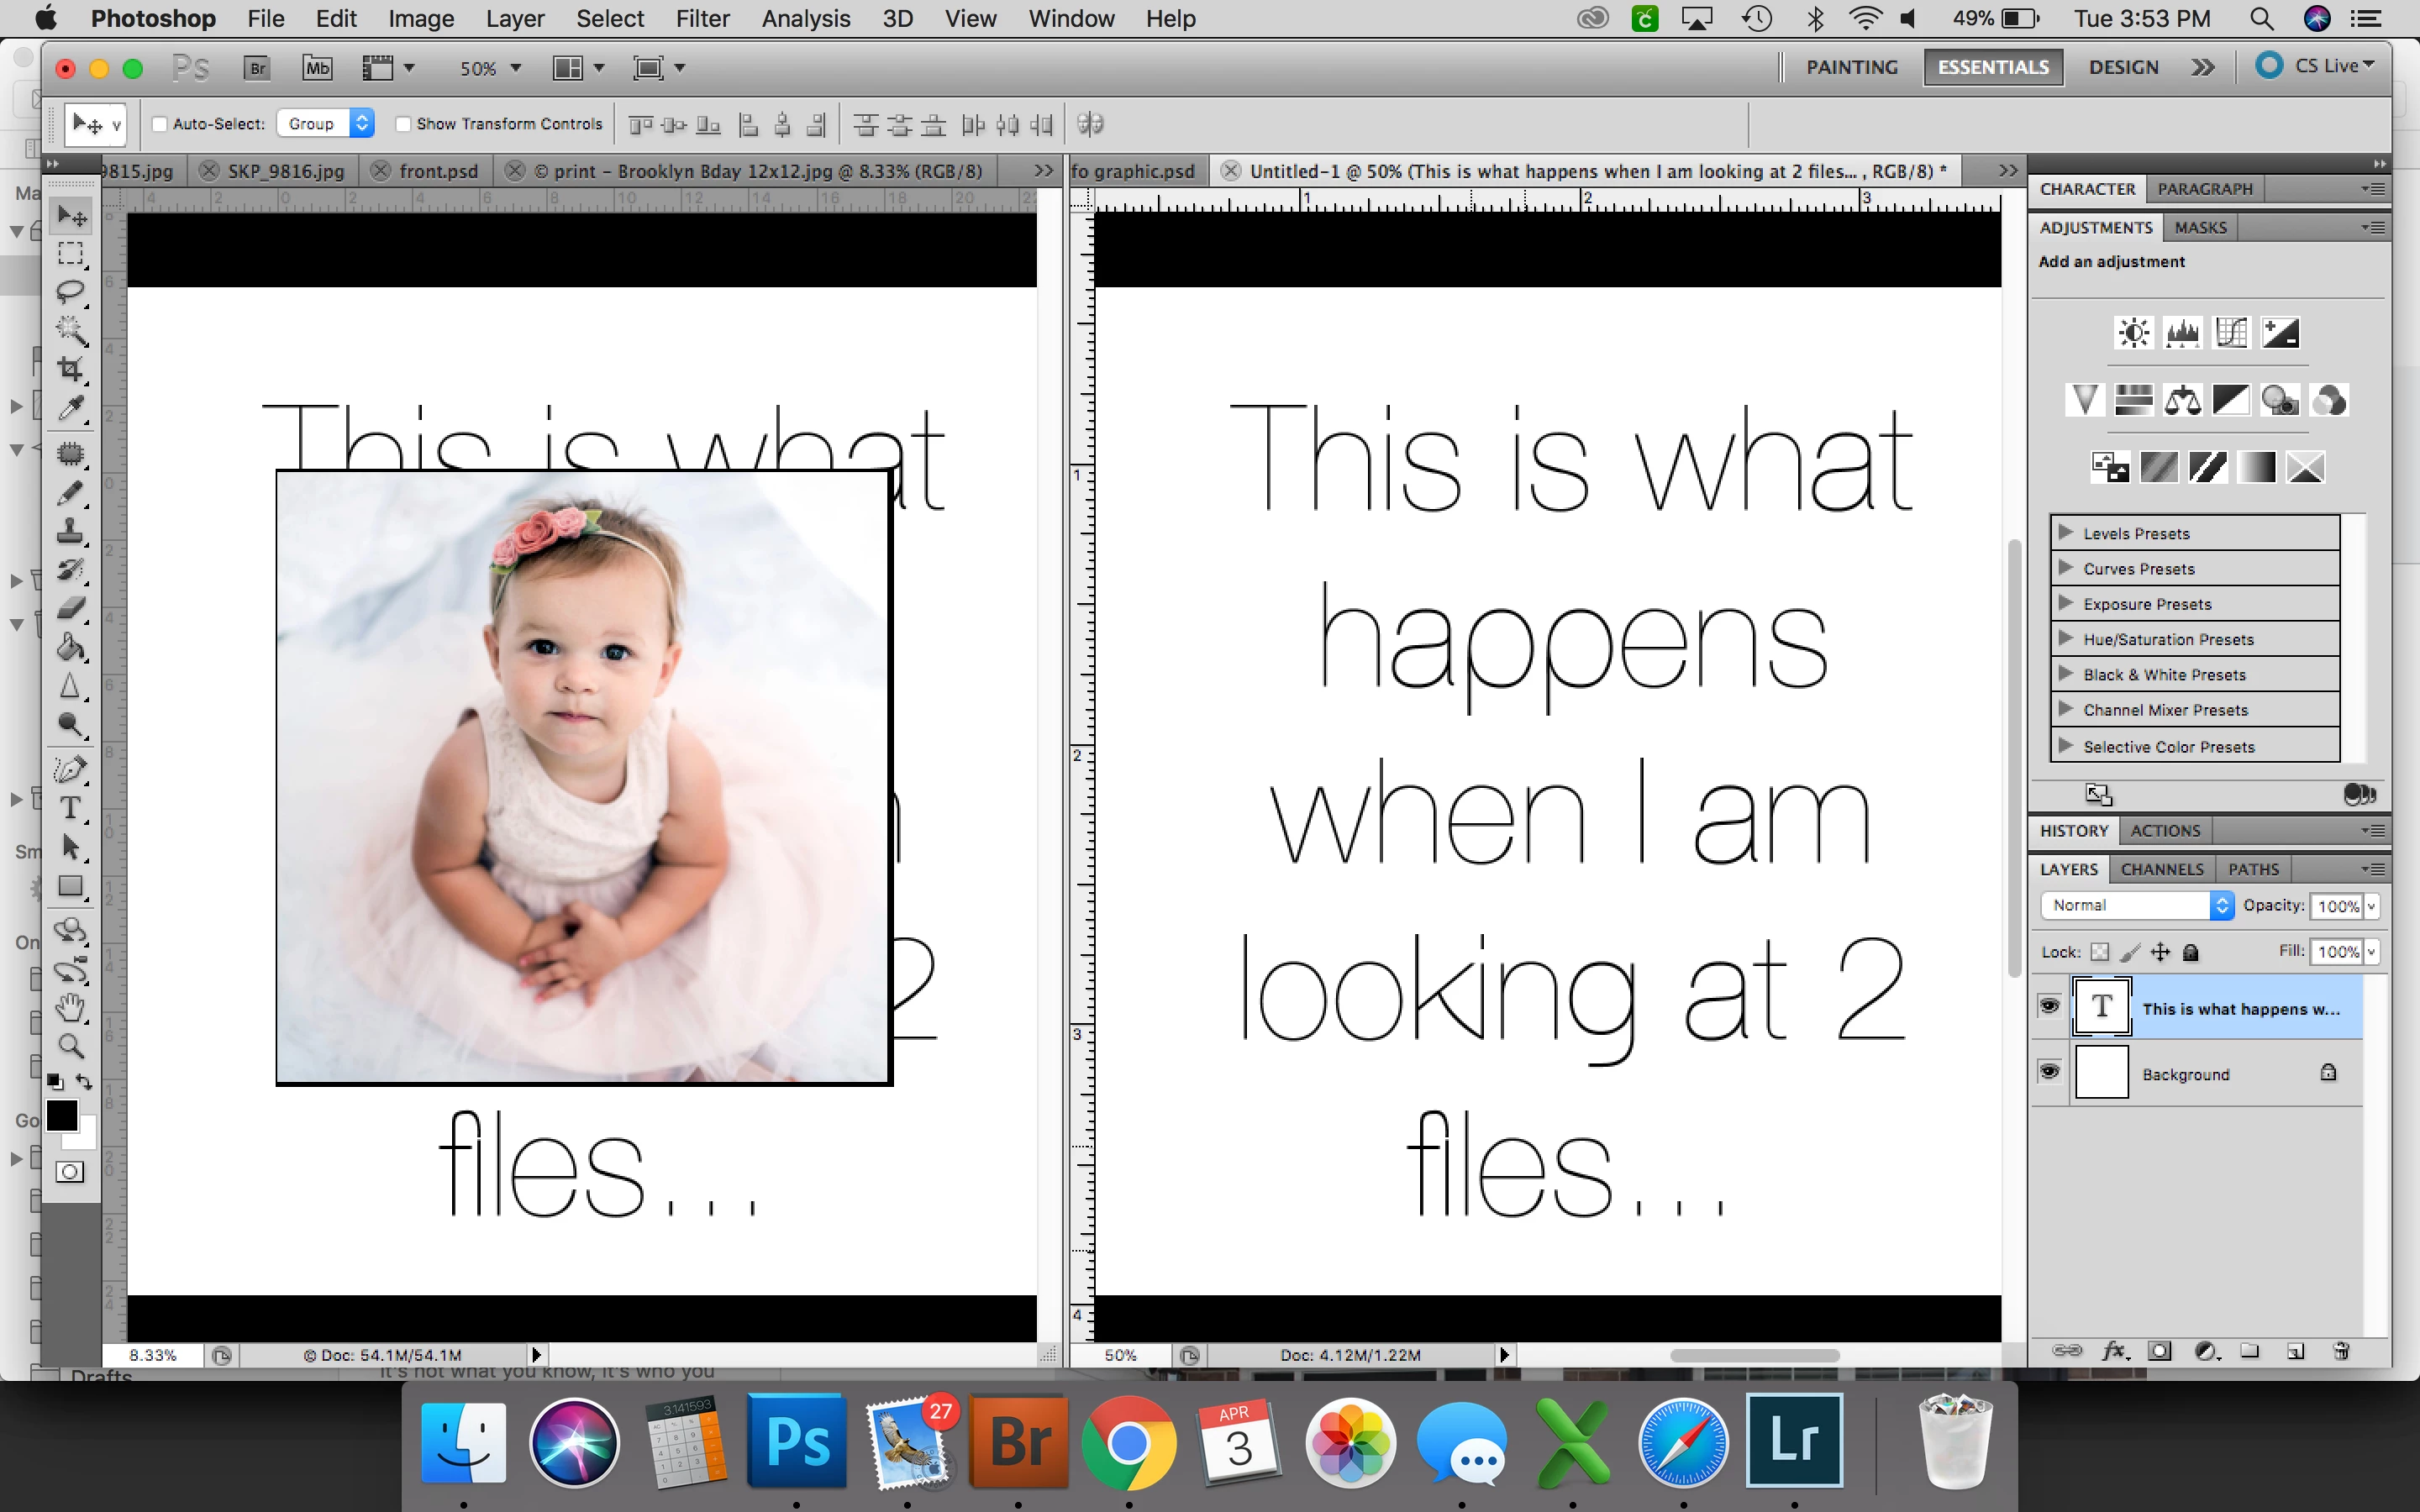The image size is (2420, 1512).
Task: Delete layer using the trash icon
Action: [2341, 1351]
